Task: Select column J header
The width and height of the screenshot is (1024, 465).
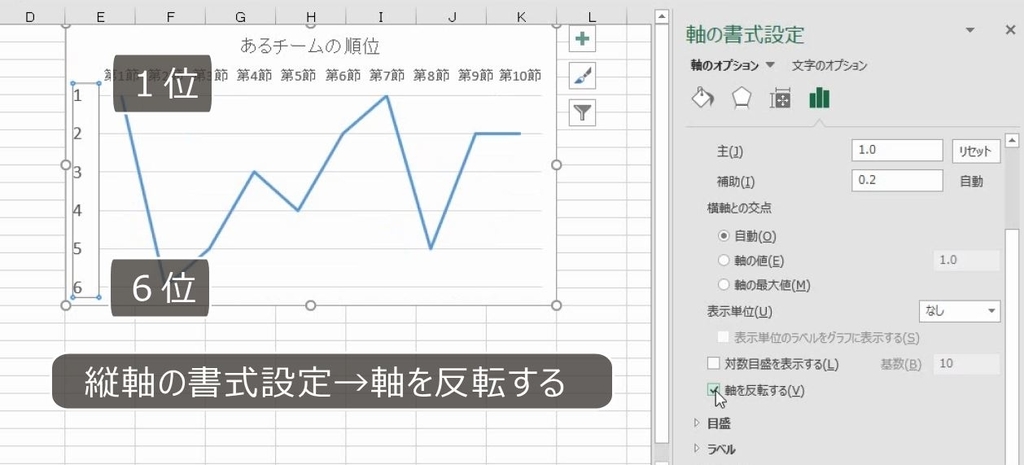Action: (451, 17)
